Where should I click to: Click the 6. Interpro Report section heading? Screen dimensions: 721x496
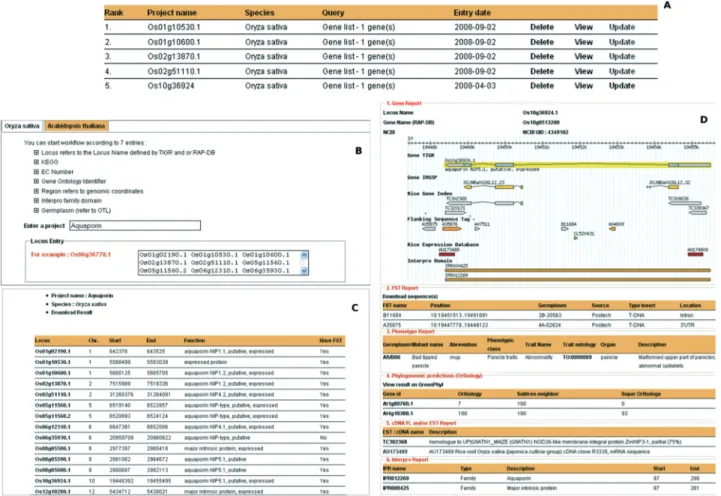(x=407, y=459)
